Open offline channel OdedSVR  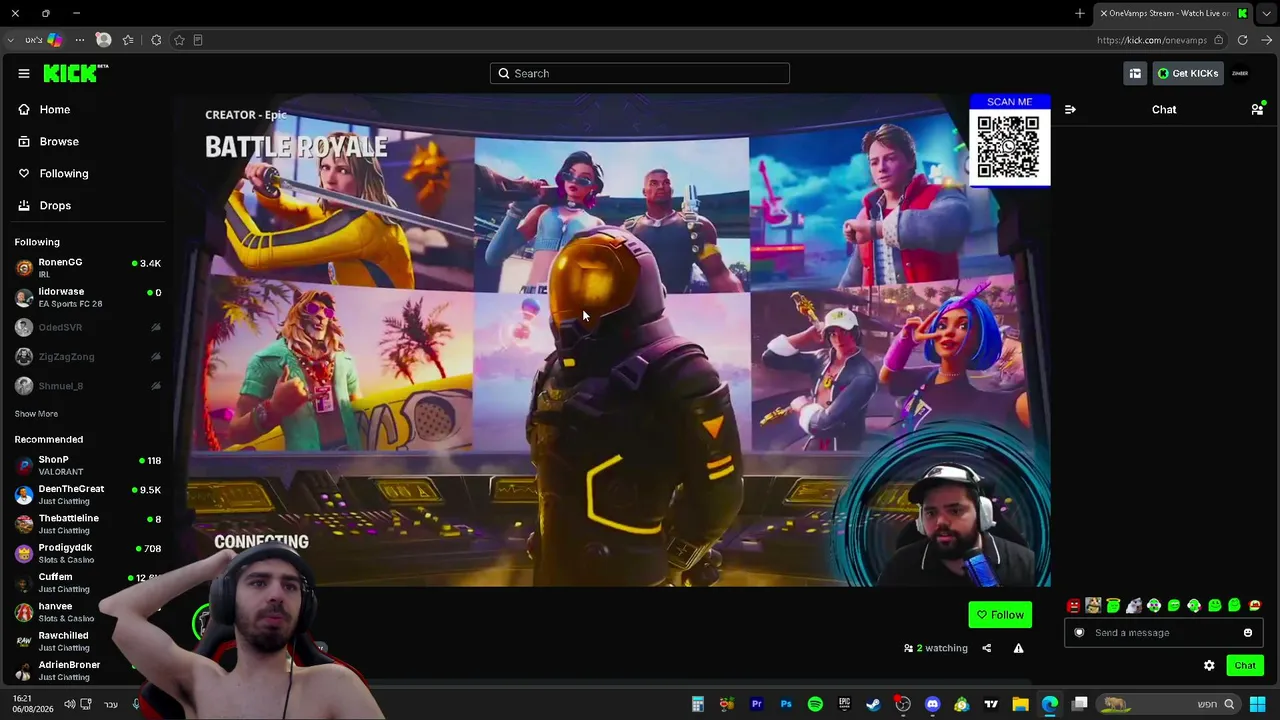pos(88,327)
